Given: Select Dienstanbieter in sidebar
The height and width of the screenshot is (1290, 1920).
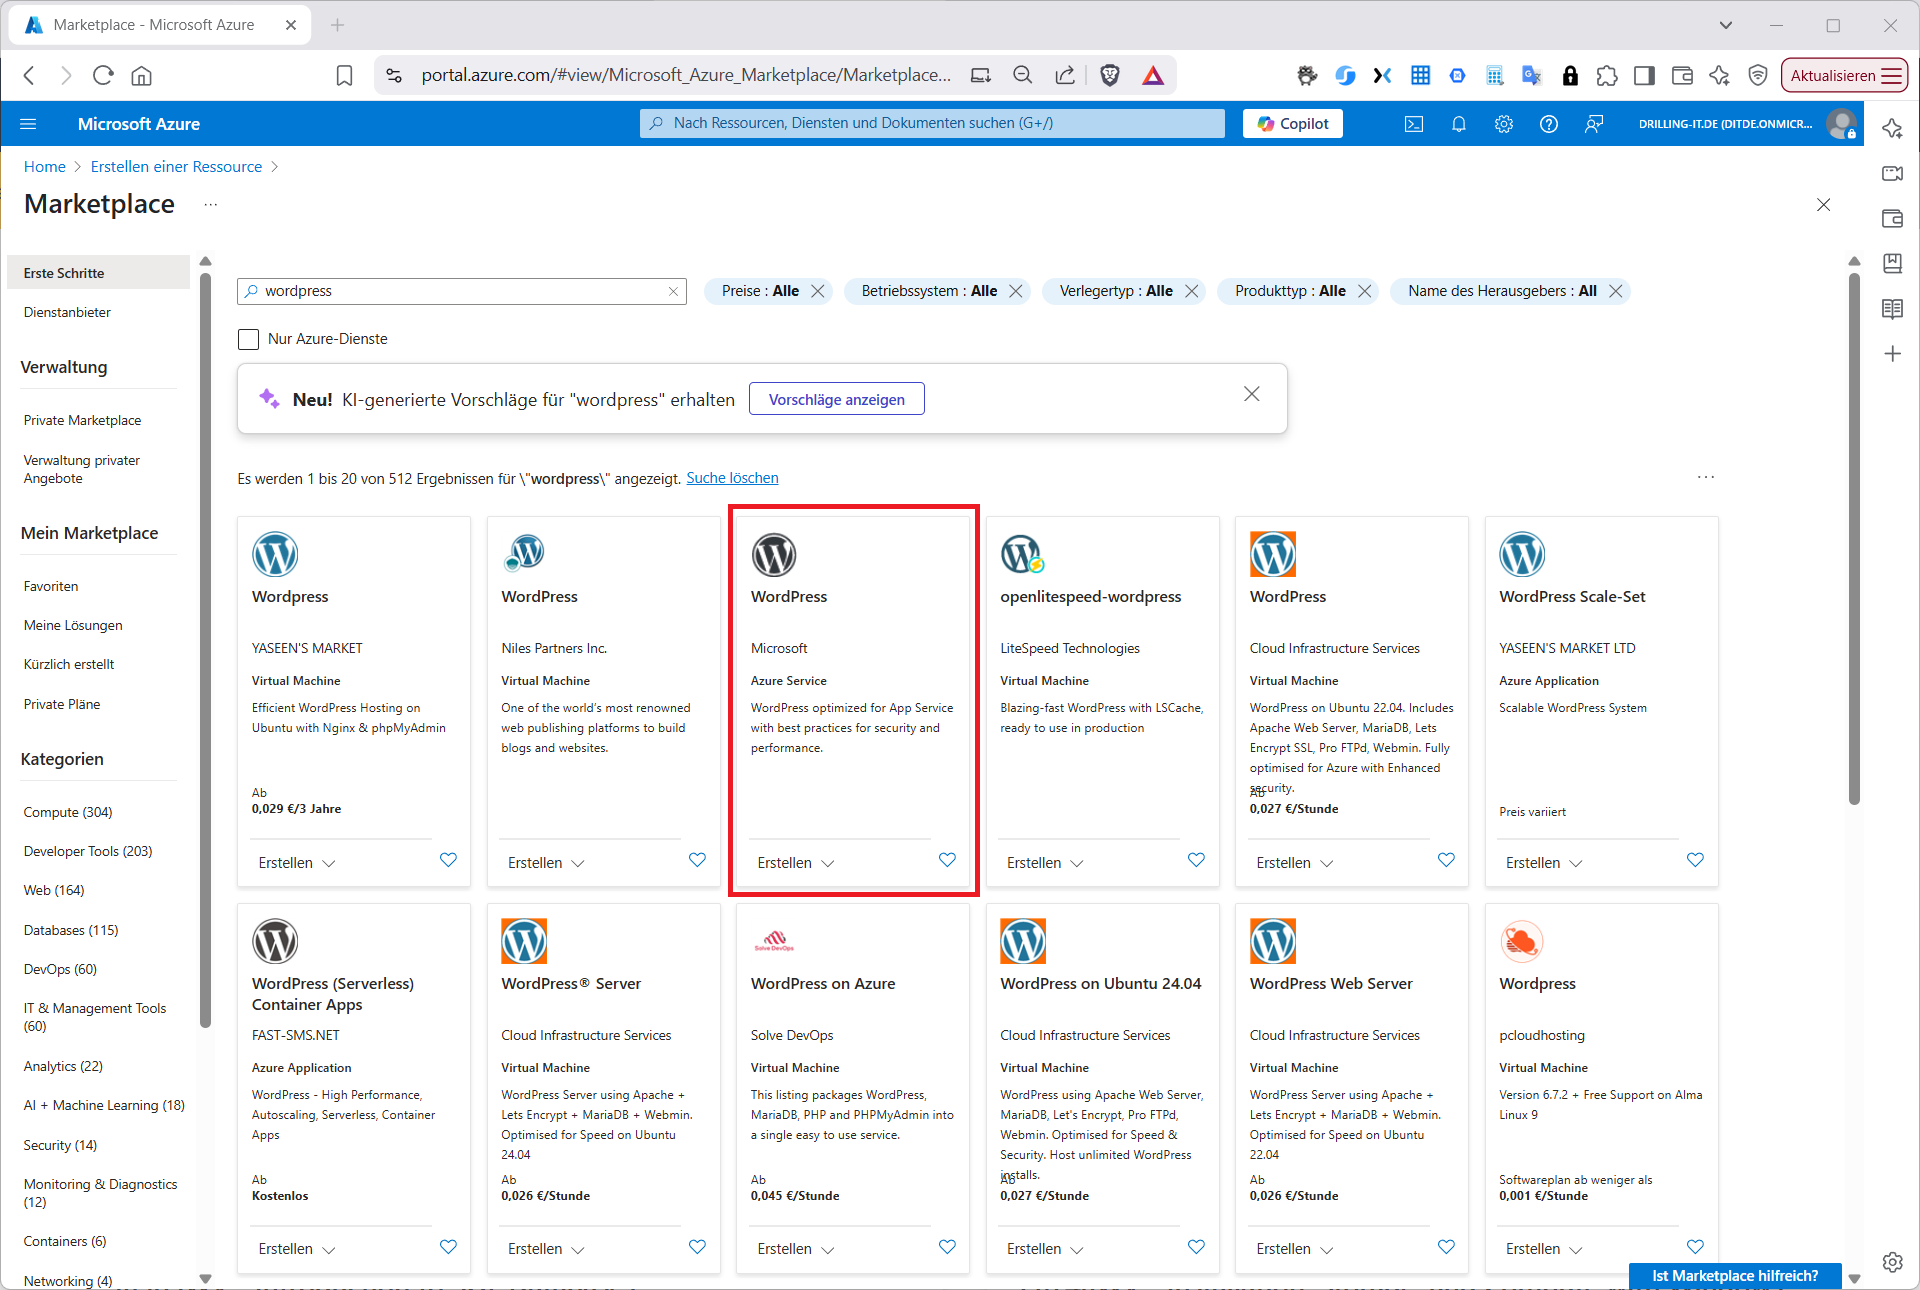Looking at the screenshot, I should [x=67, y=312].
